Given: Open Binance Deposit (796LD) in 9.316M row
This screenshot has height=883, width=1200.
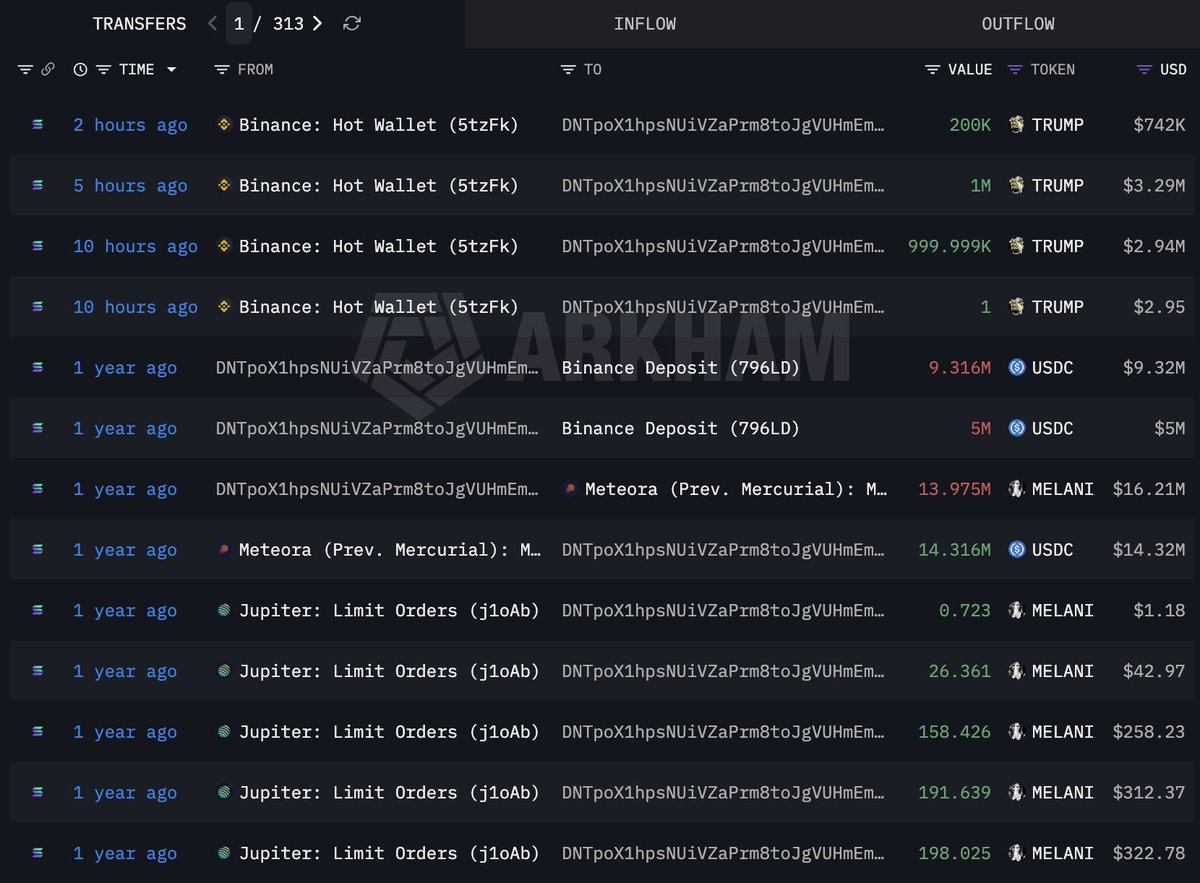Looking at the screenshot, I should coord(681,368).
